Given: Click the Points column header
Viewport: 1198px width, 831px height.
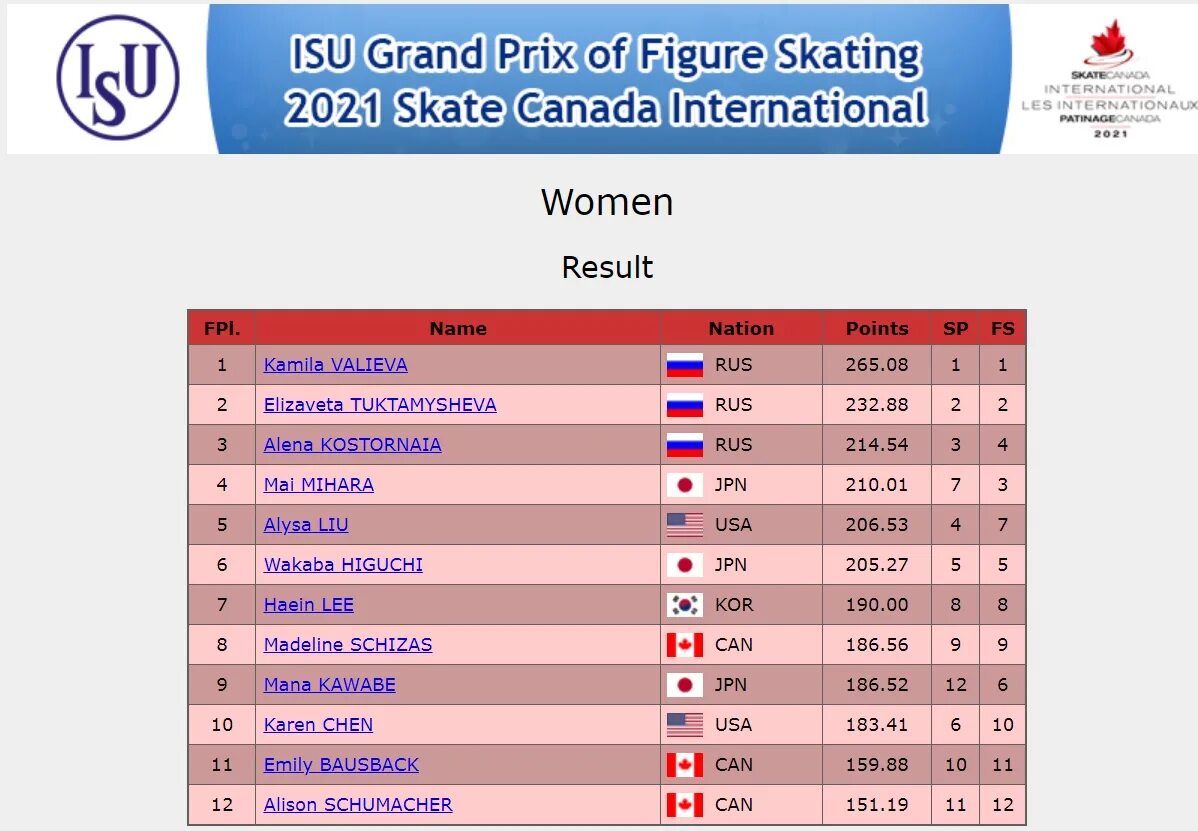Looking at the screenshot, I should tap(877, 328).
